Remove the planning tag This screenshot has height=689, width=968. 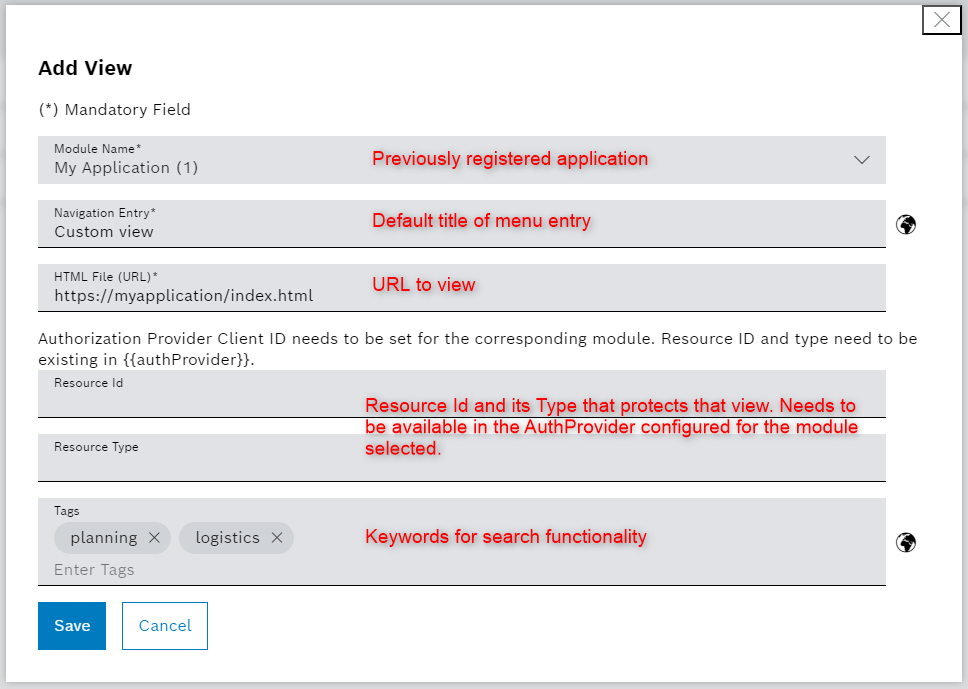click(154, 538)
